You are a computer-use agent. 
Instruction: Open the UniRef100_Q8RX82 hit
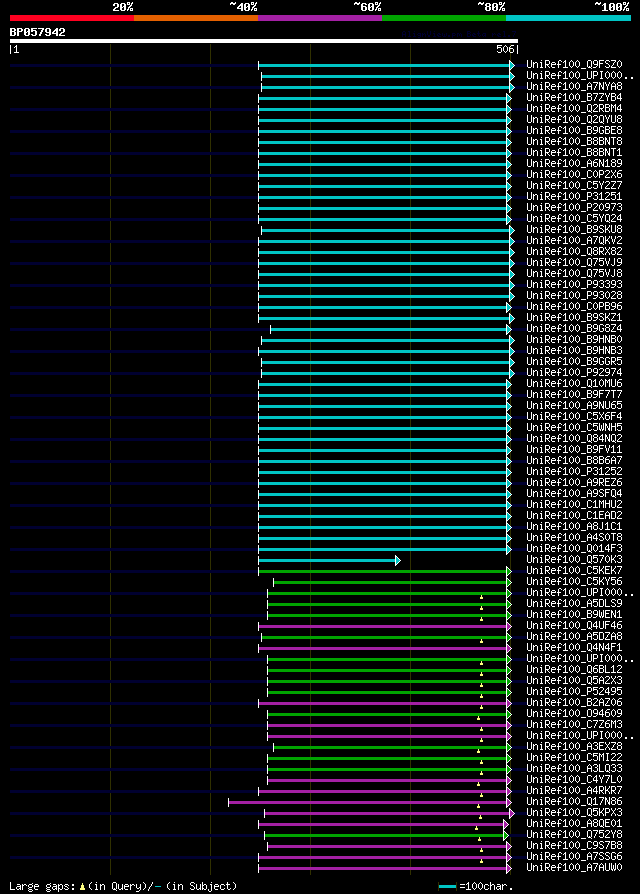[574, 251]
